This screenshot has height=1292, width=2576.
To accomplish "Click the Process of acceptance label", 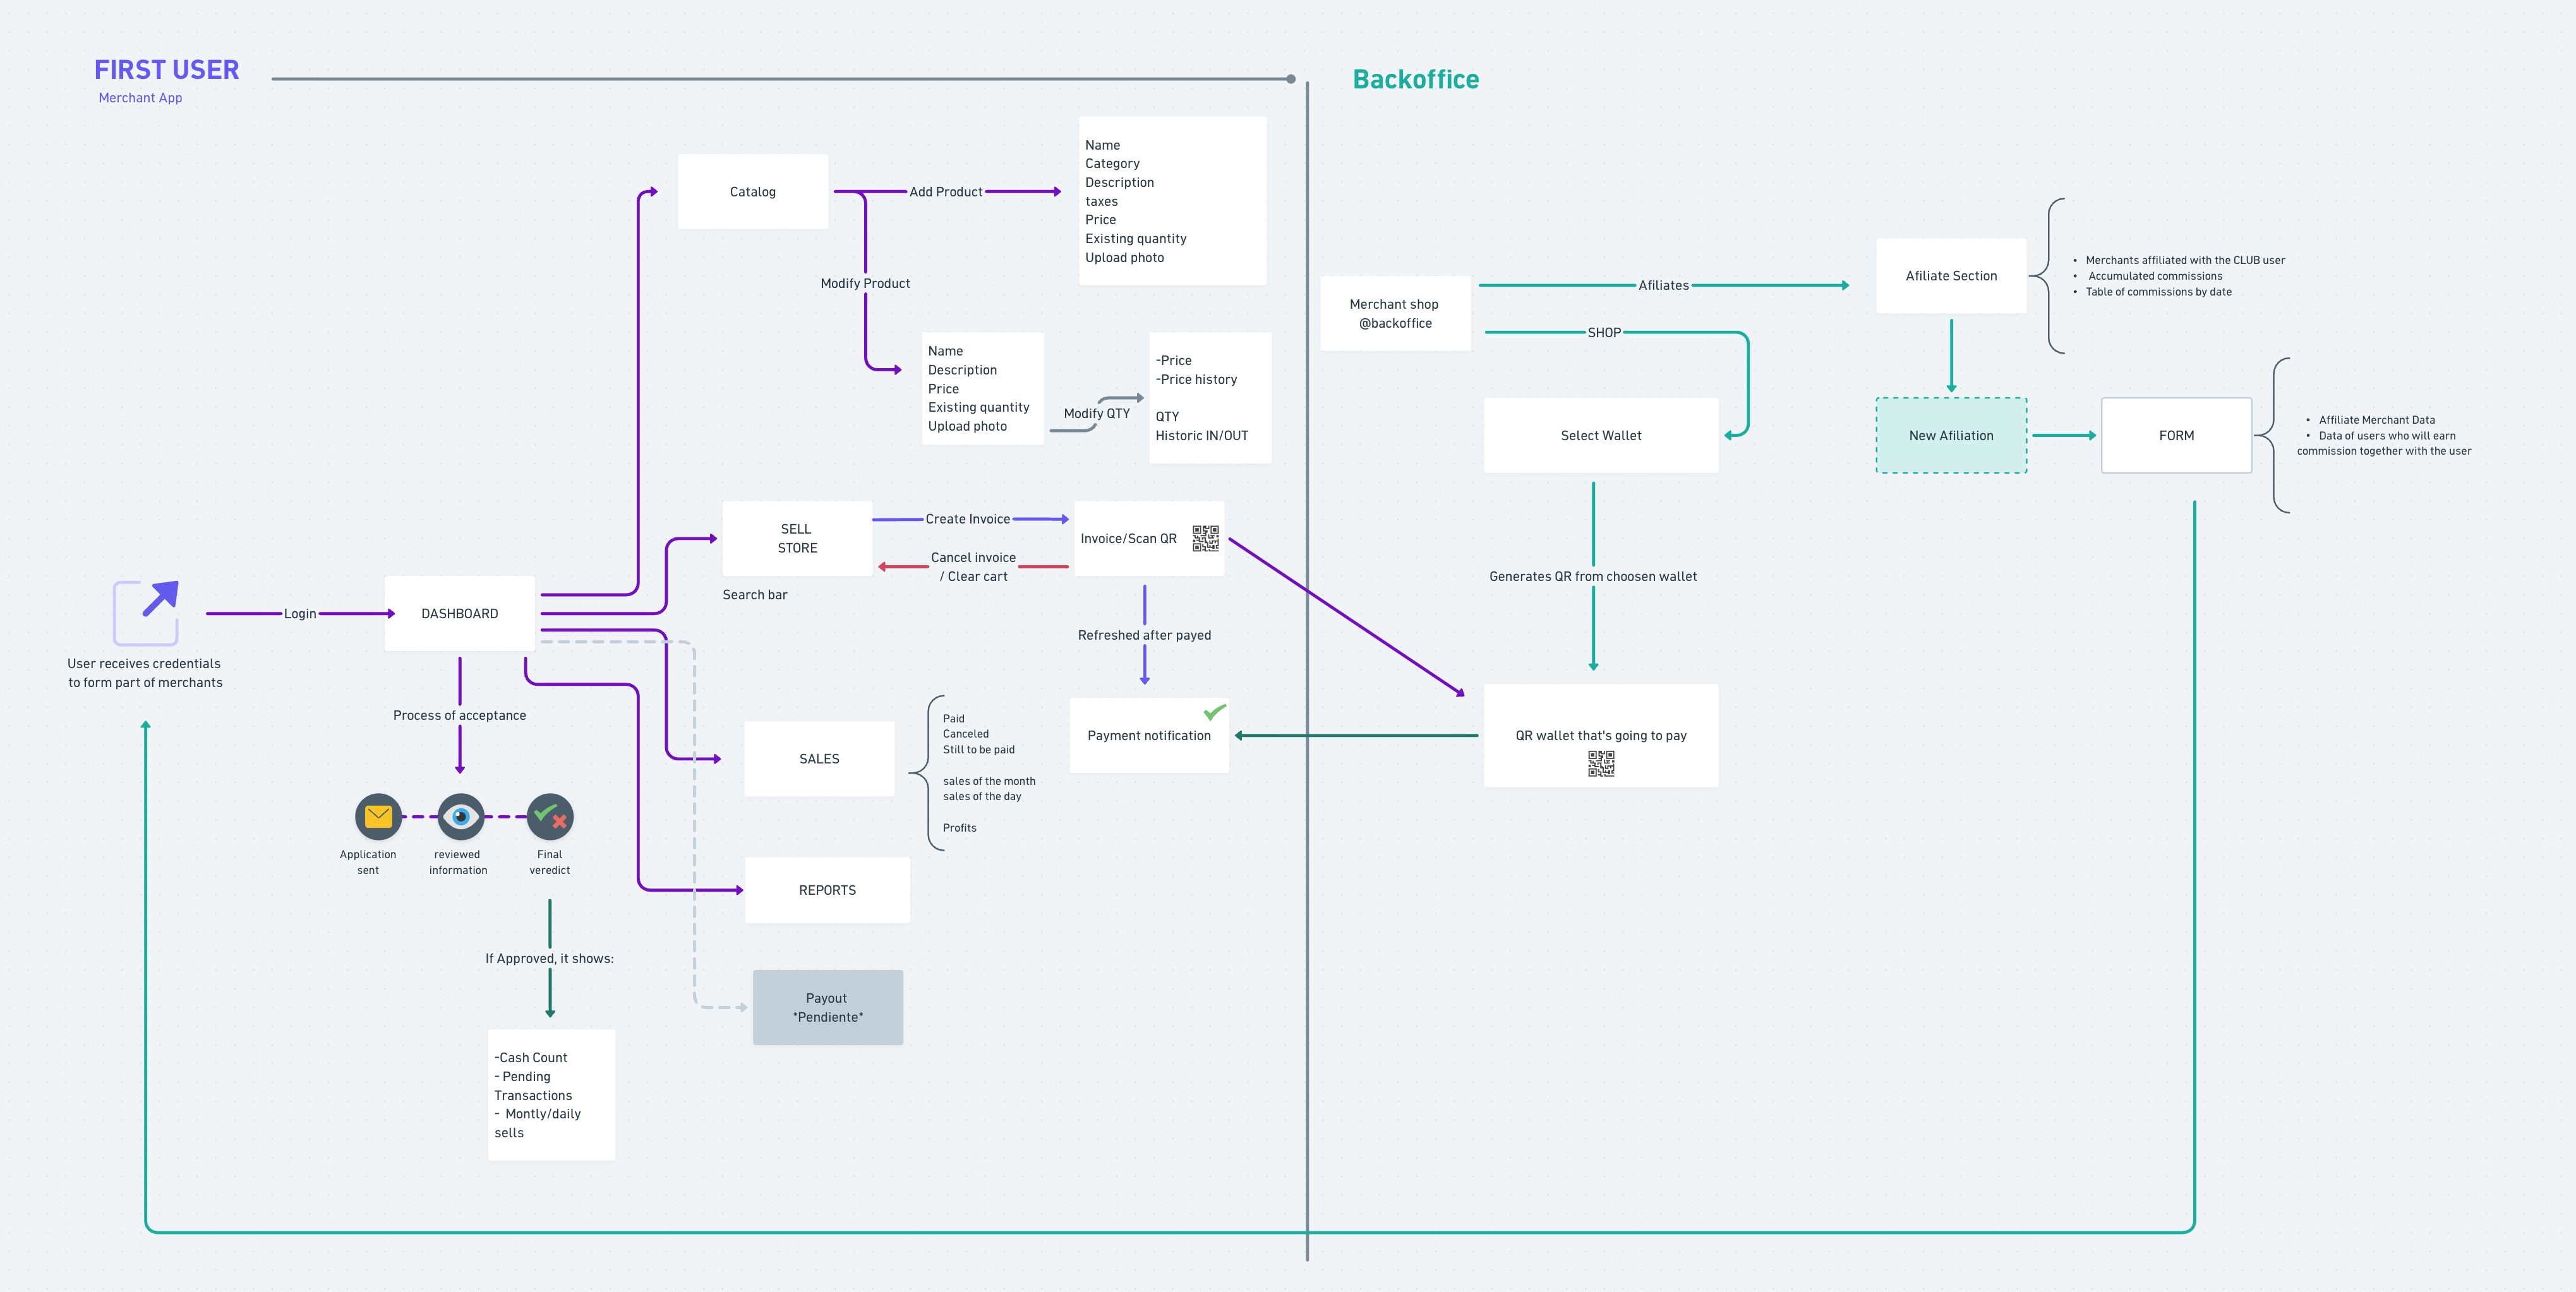I will click(460, 715).
